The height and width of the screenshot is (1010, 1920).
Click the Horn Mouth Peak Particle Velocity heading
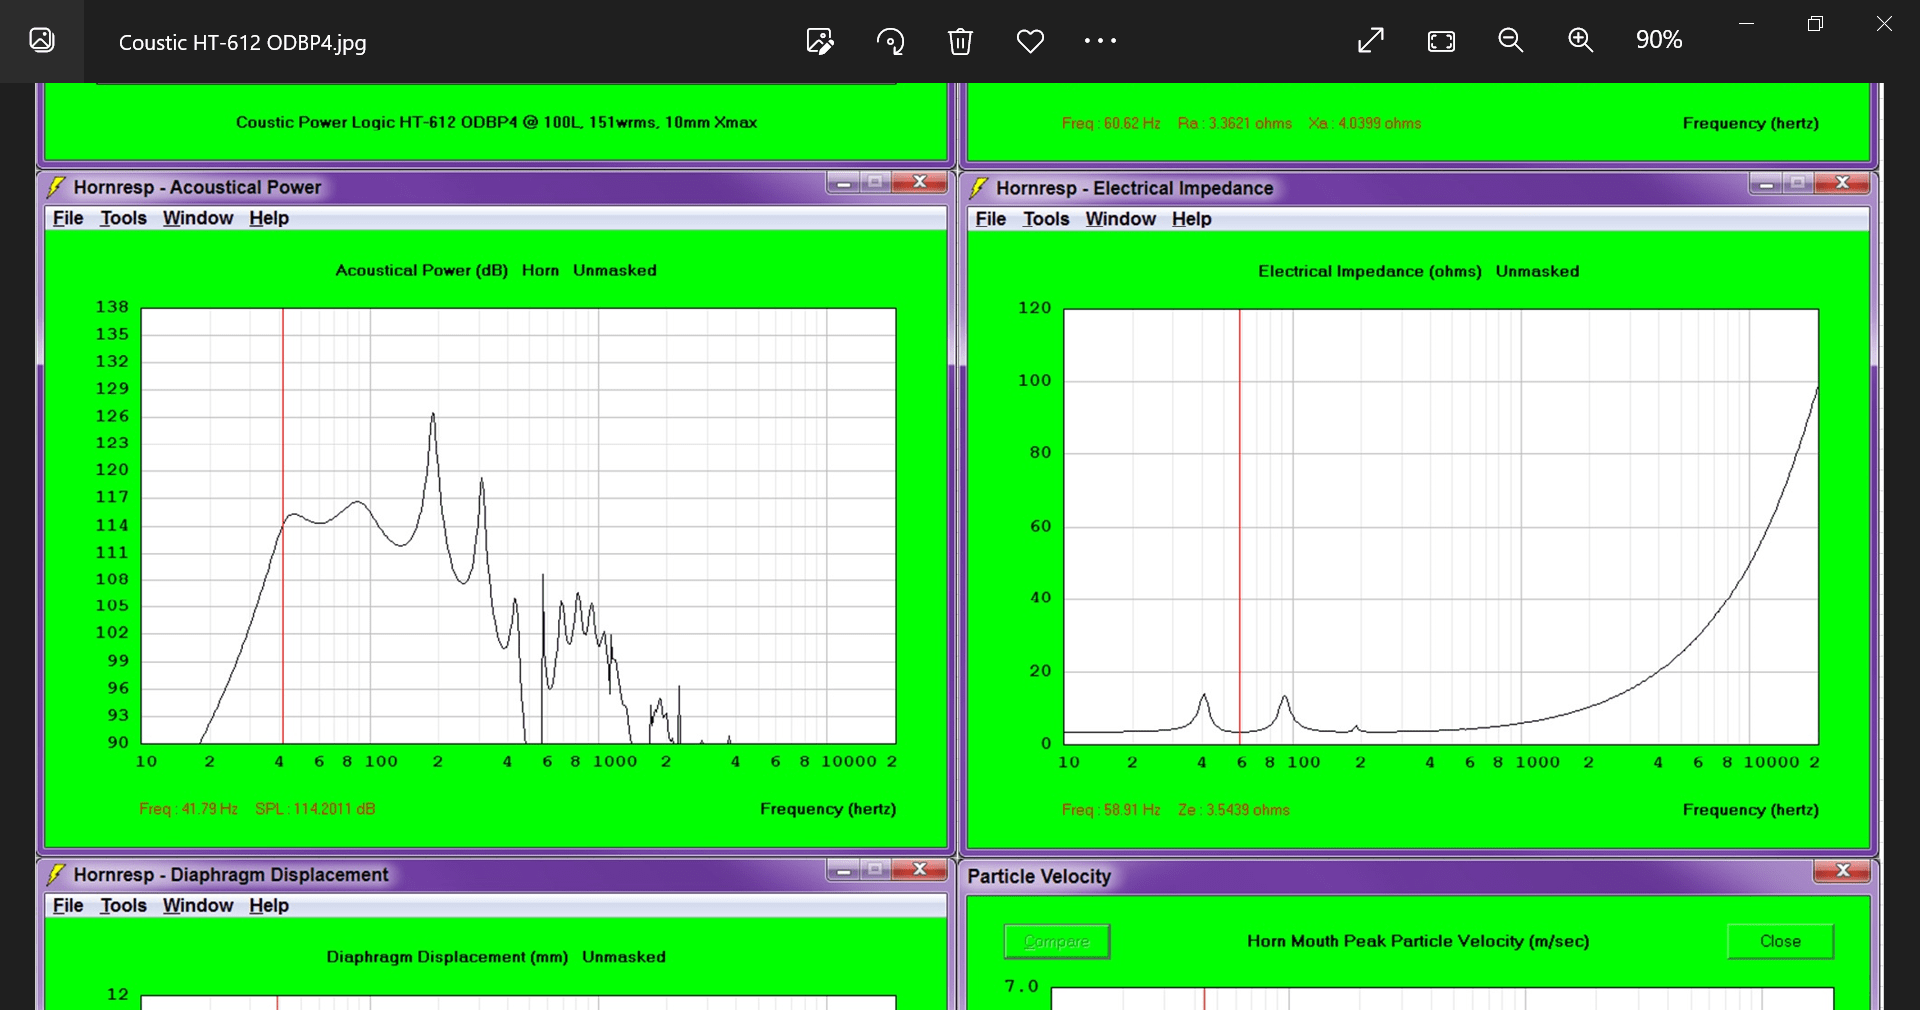tap(1418, 941)
